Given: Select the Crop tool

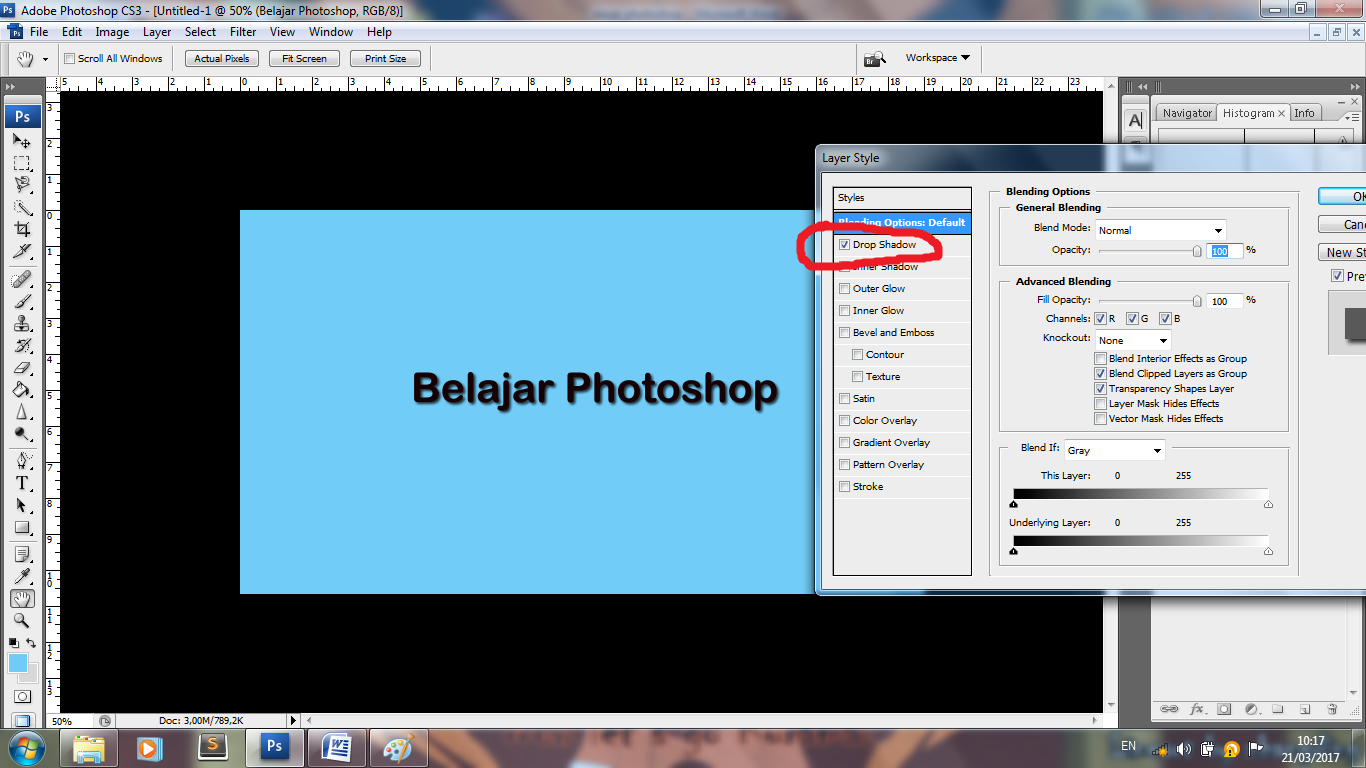Looking at the screenshot, I should click(22, 229).
